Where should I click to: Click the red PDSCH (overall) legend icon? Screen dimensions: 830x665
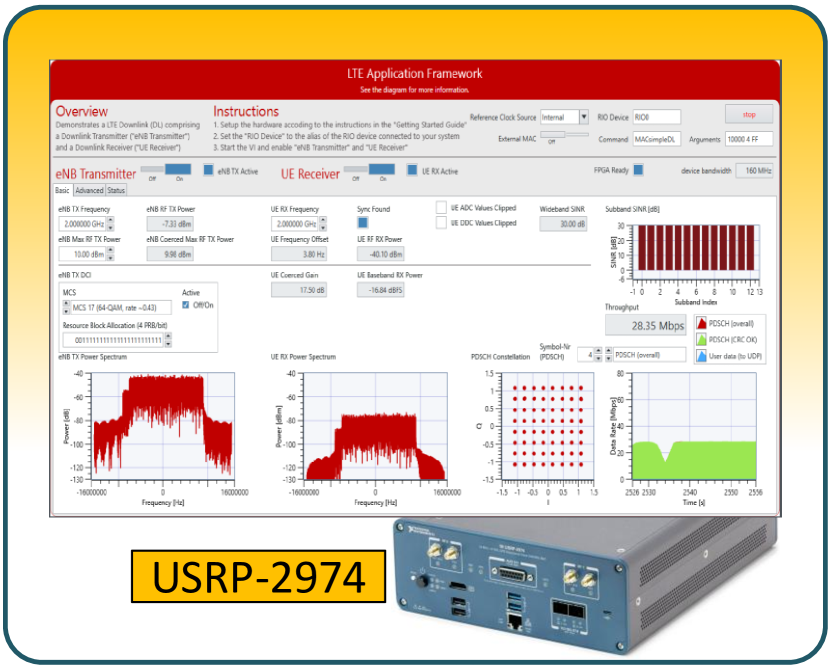pos(701,323)
